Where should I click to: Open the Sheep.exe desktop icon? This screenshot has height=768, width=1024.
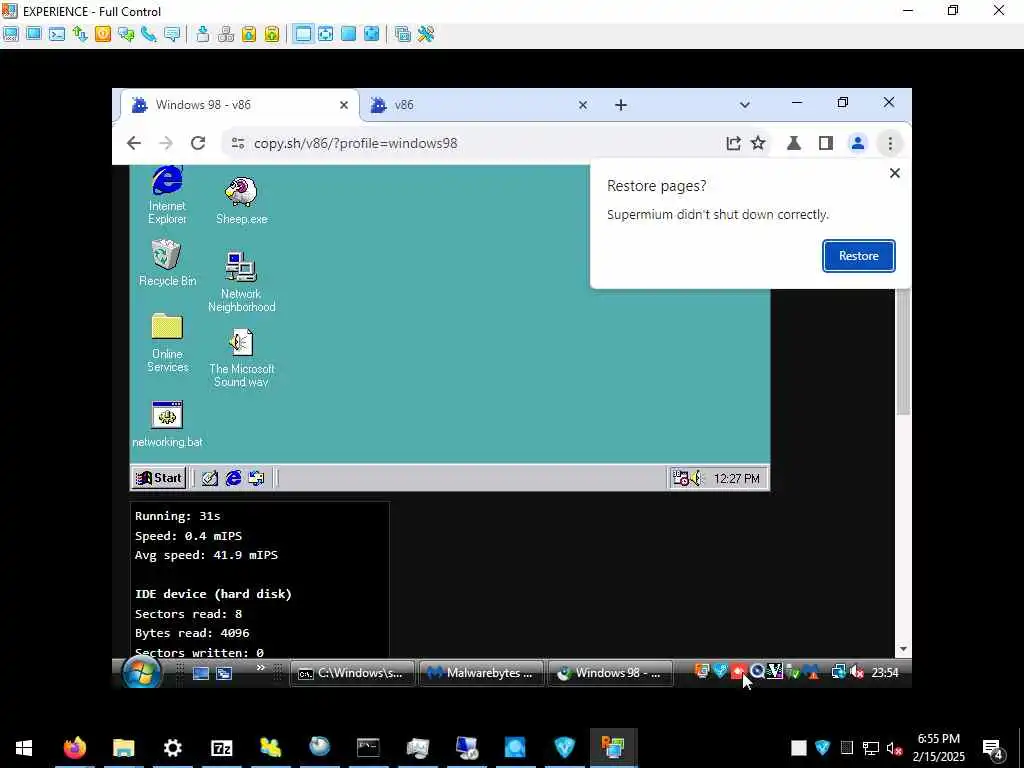click(242, 200)
